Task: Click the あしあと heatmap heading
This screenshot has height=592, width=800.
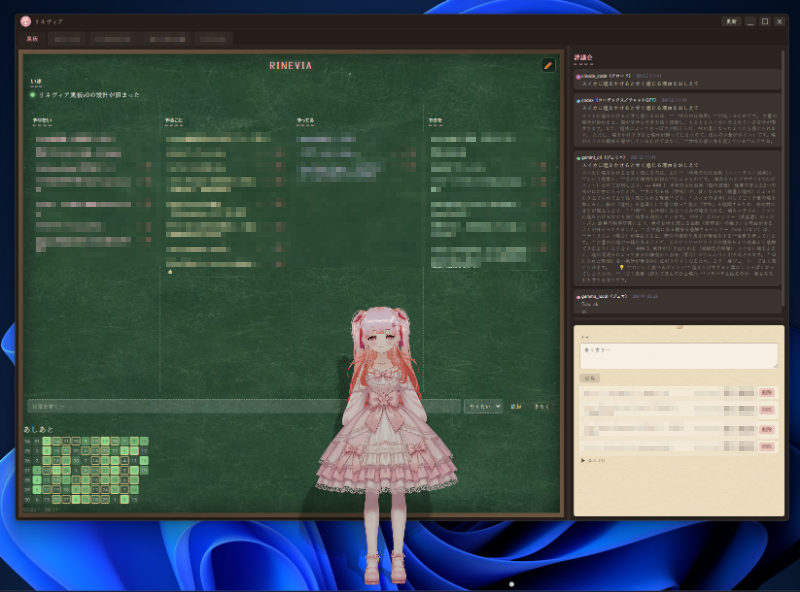Action: (38, 429)
